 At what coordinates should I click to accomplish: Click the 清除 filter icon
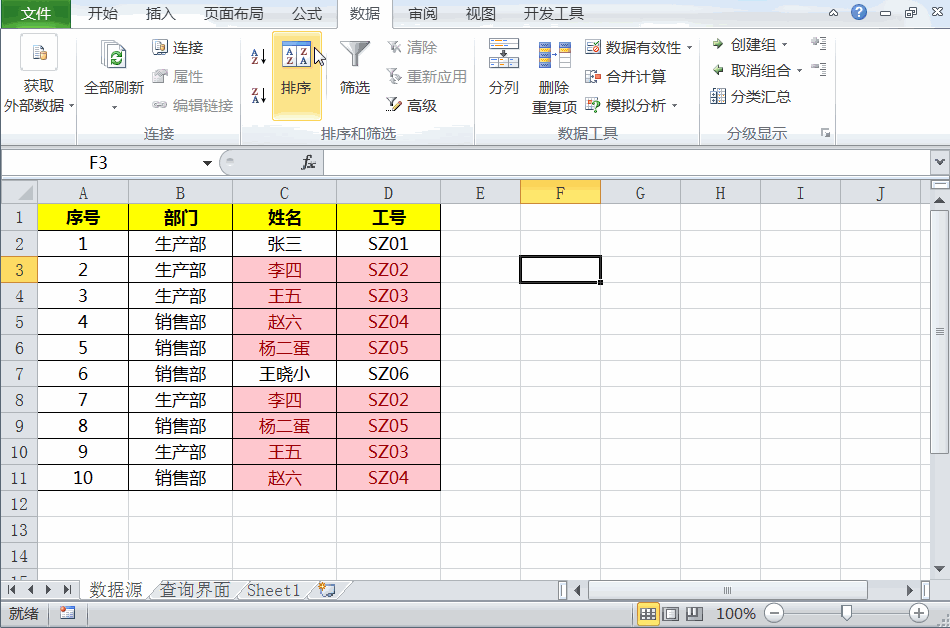pos(394,47)
